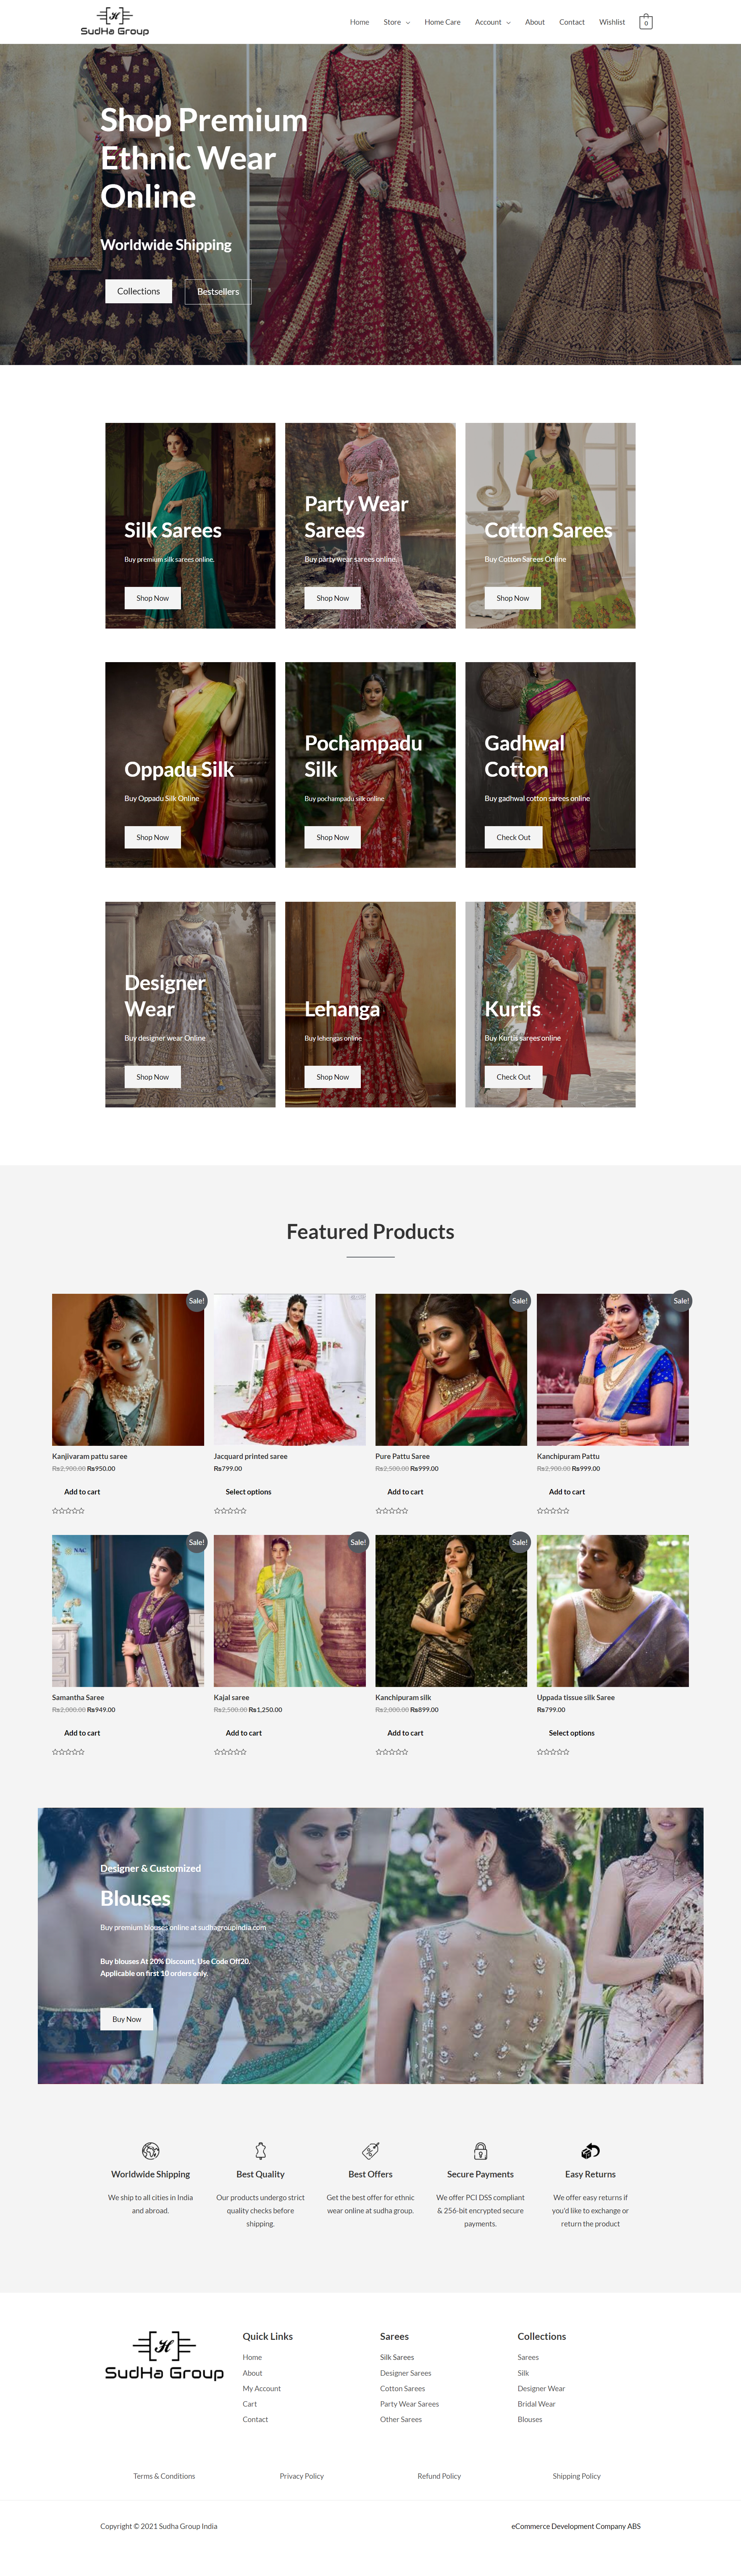
Task: Expand the Account dropdown menu
Action: click(493, 22)
